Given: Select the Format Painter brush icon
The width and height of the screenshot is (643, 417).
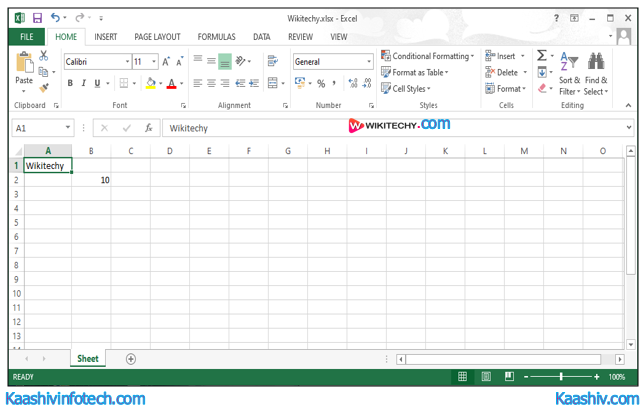Looking at the screenshot, I should coord(44,89).
